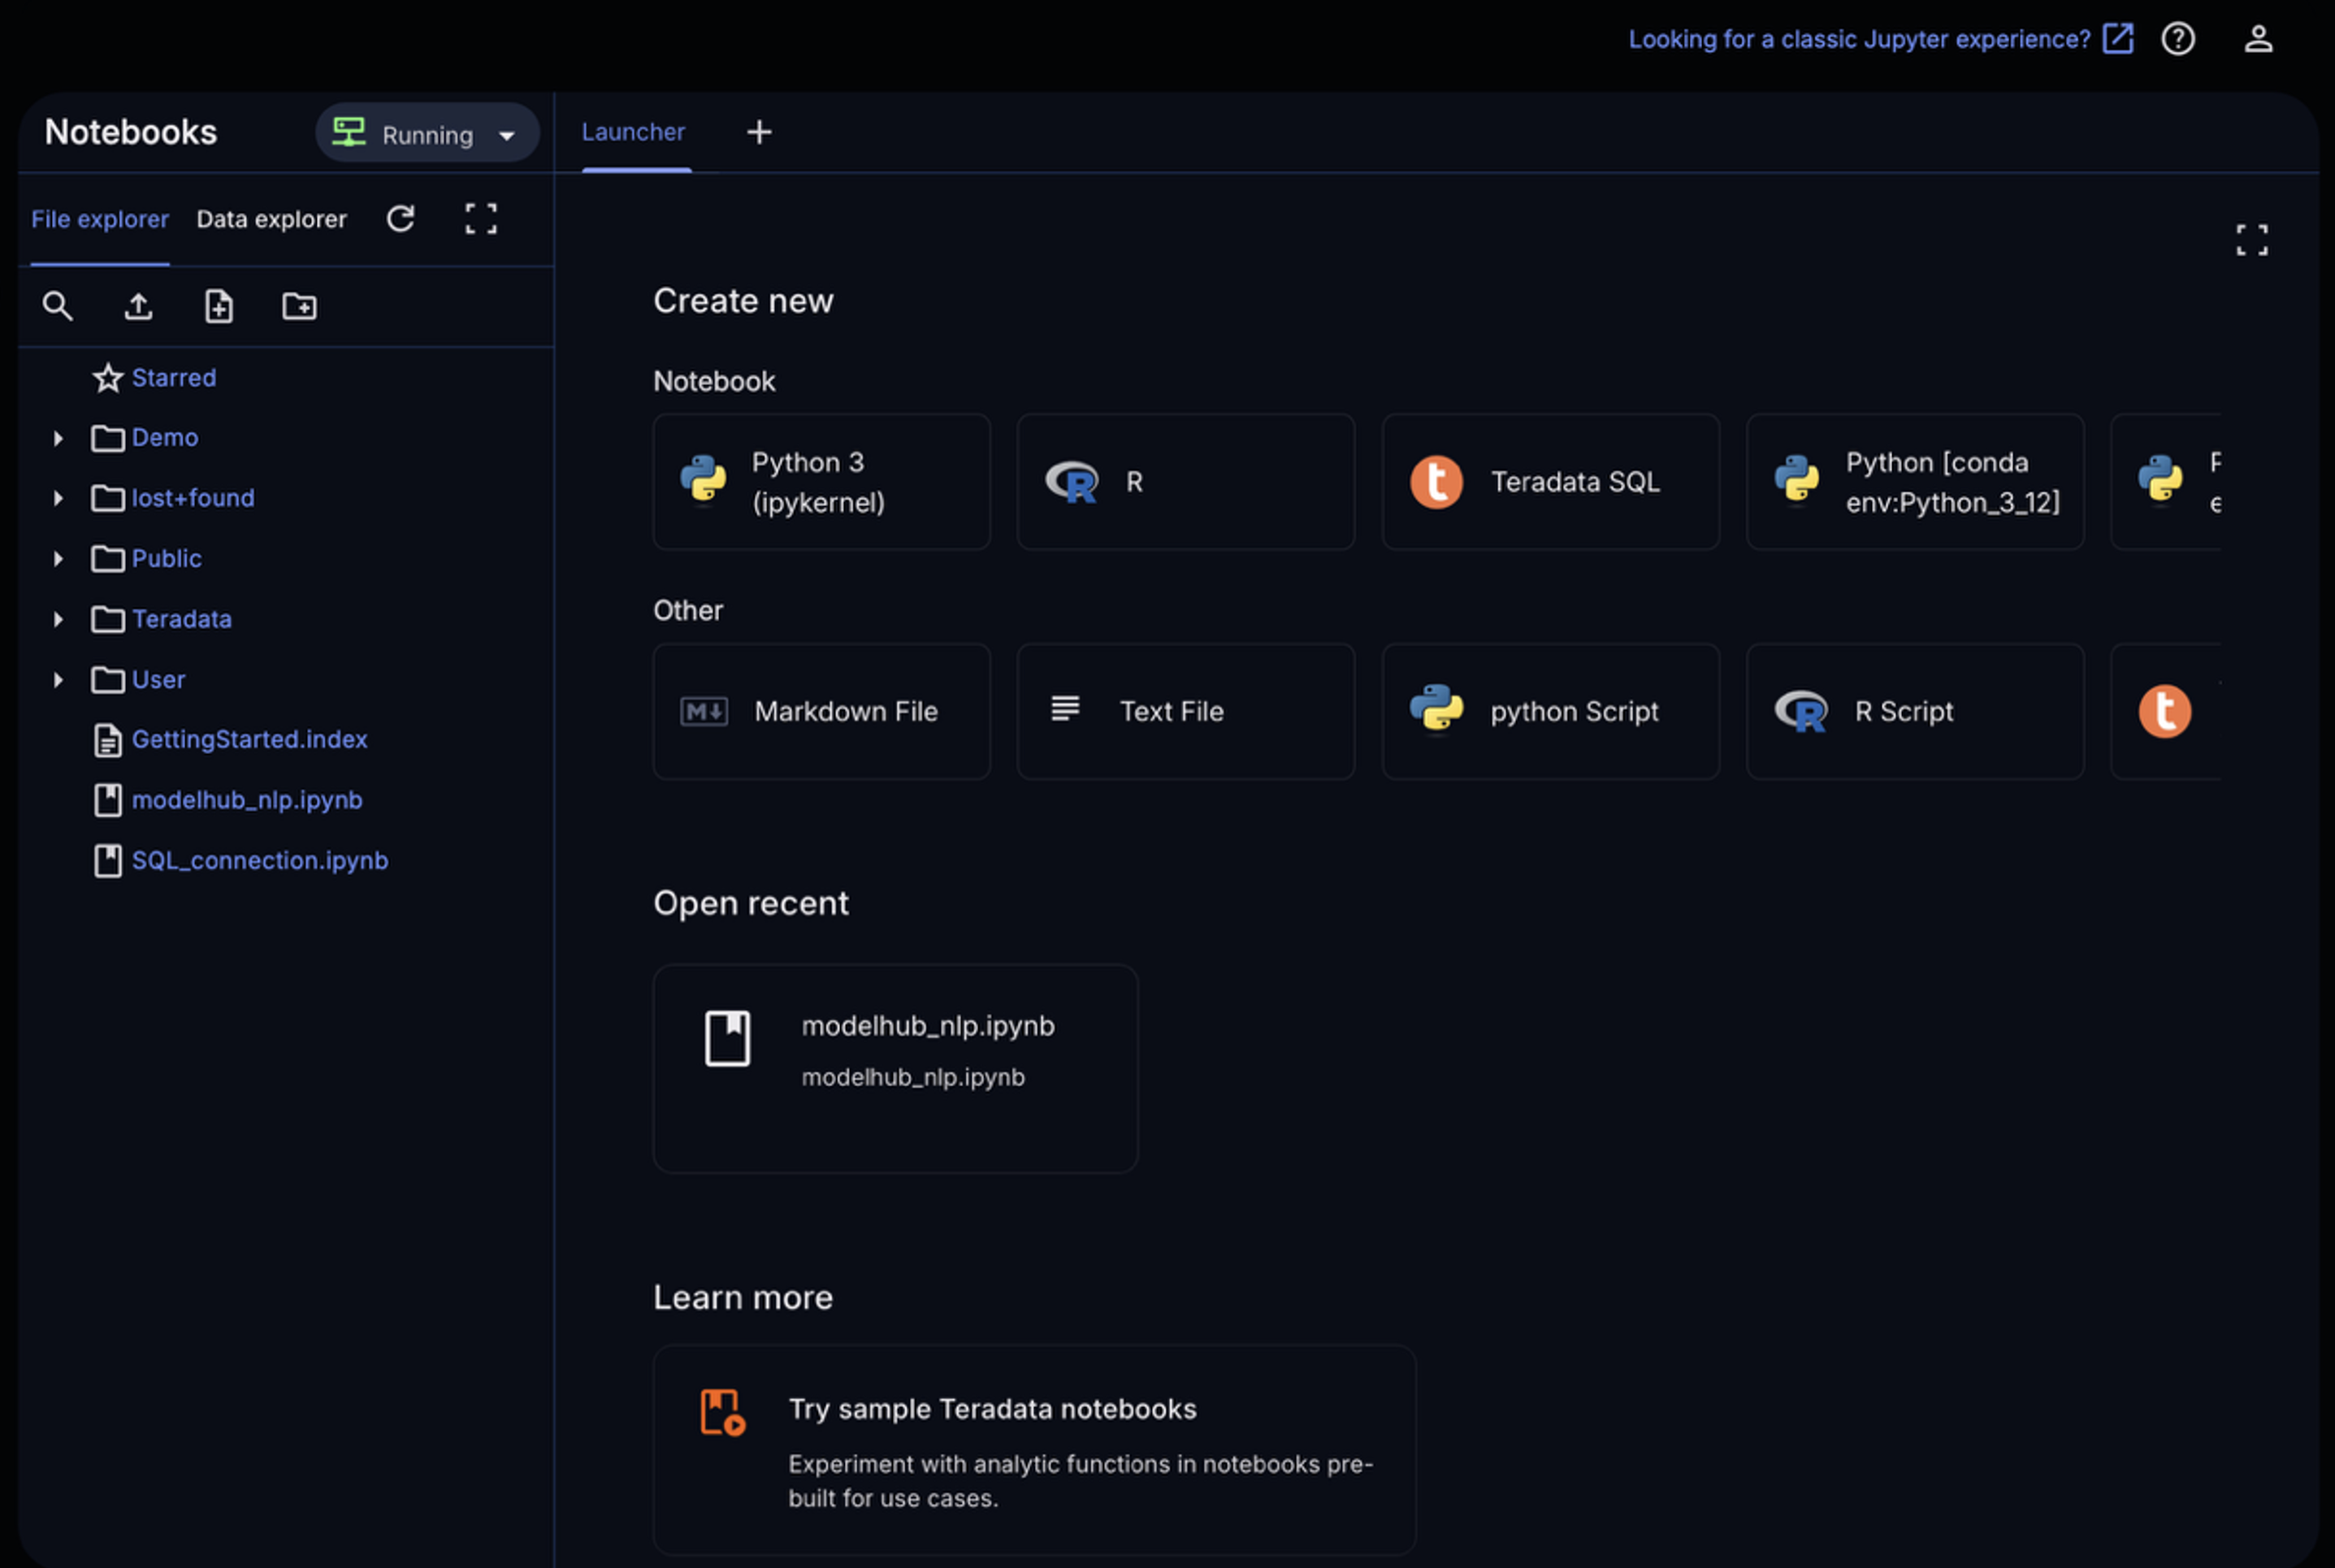Expand the lost+found folder arrow
This screenshot has width=2335, height=1568.
58,498
